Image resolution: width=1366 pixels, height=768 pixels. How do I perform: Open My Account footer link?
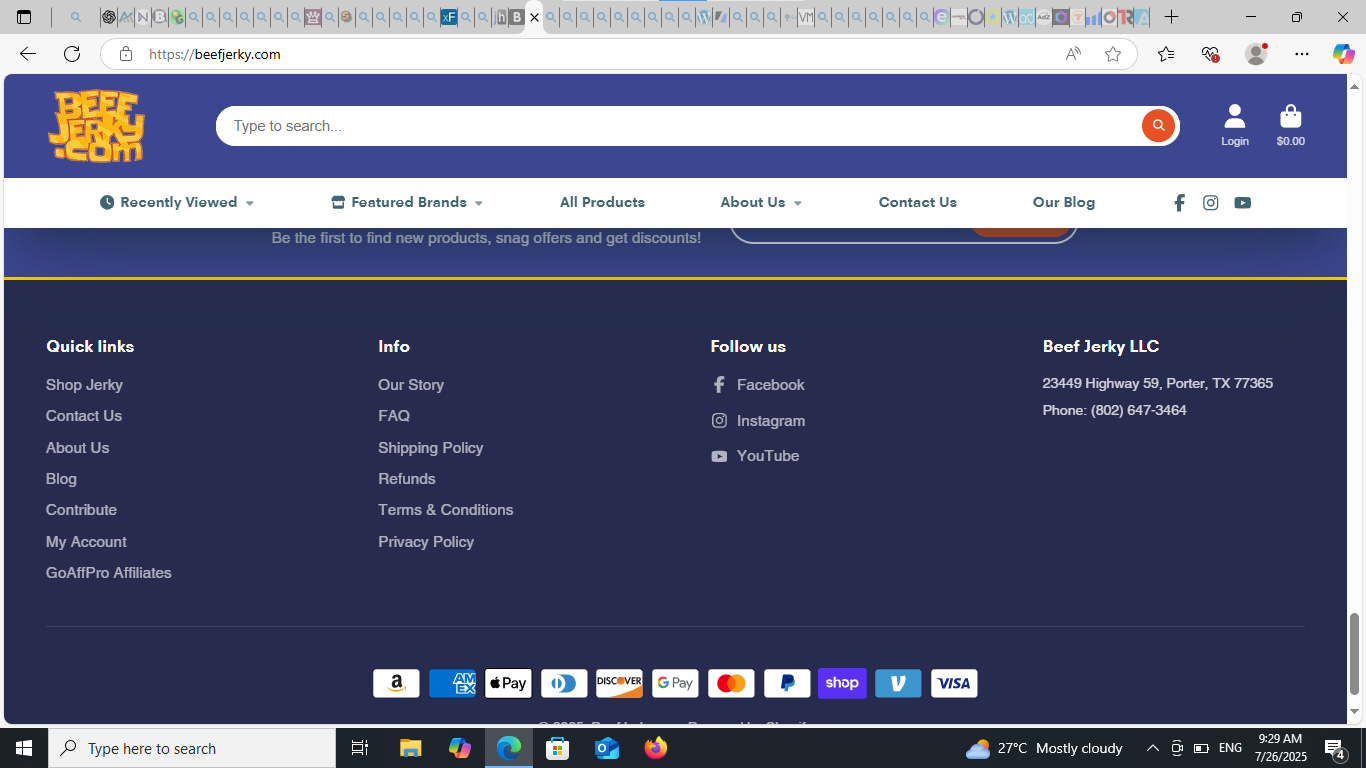pyautogui.click(x=86, y=542)
